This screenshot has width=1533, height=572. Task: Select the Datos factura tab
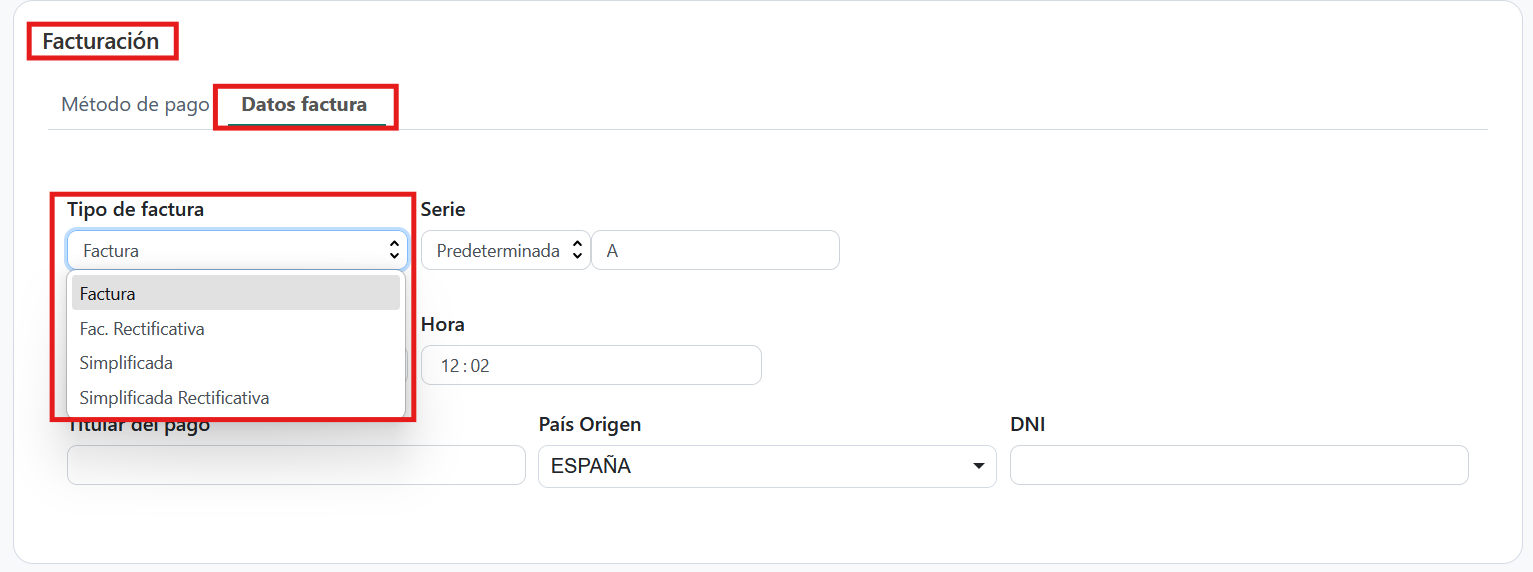coord(304,105)
